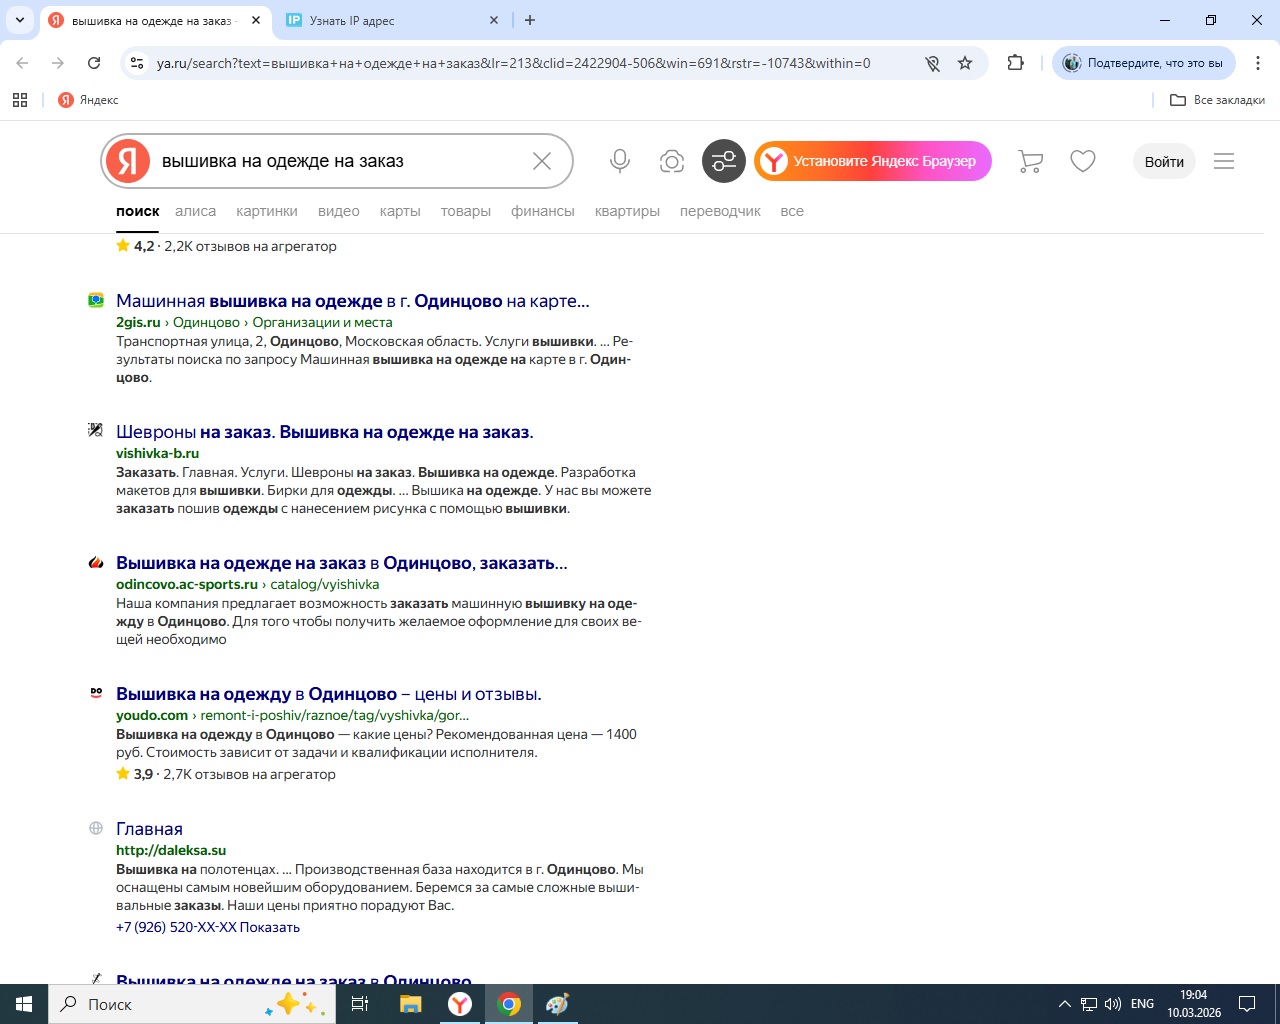
Task: Reload the page
Action: 94,63
